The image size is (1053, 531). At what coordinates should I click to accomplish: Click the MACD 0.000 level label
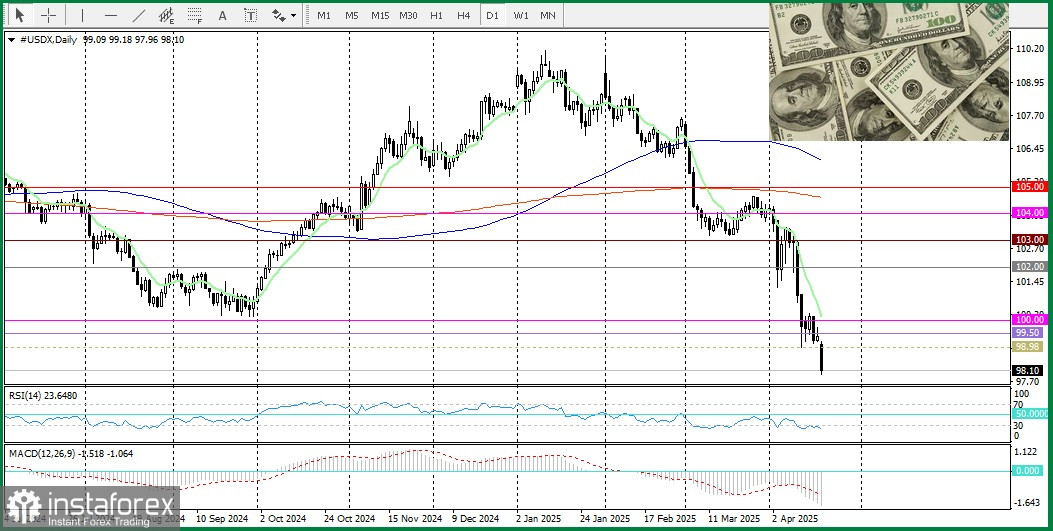(x=1028, y=471)
